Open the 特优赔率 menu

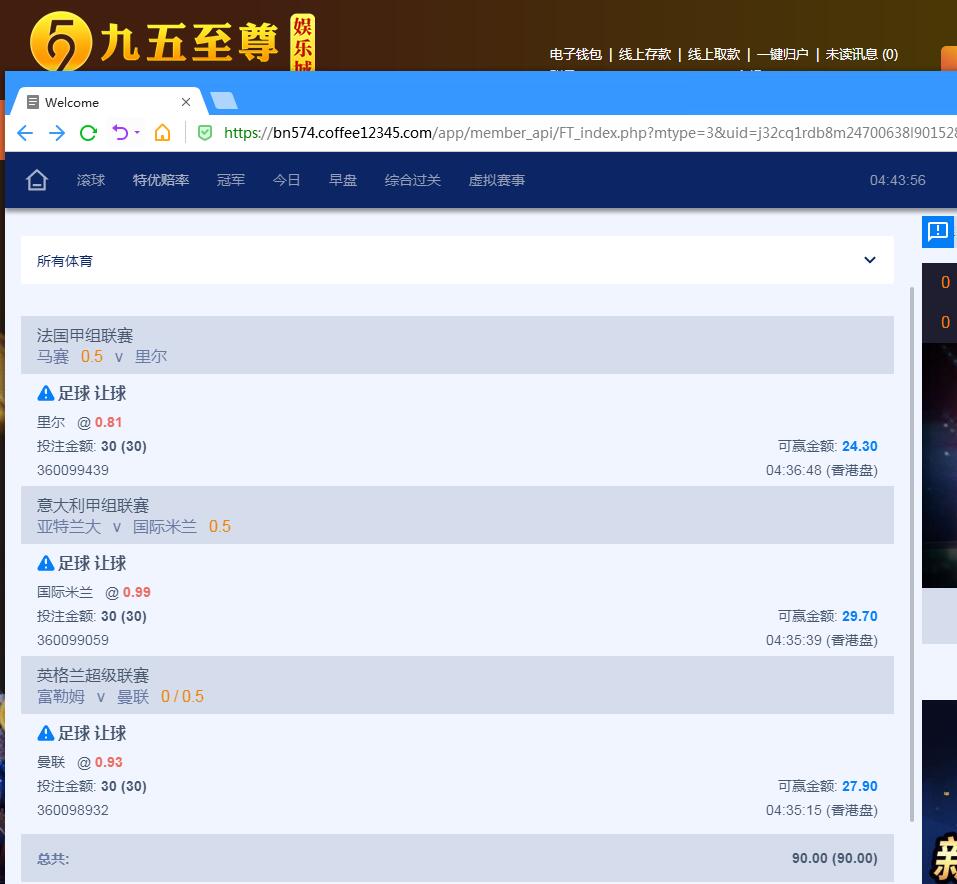(161, 180)
